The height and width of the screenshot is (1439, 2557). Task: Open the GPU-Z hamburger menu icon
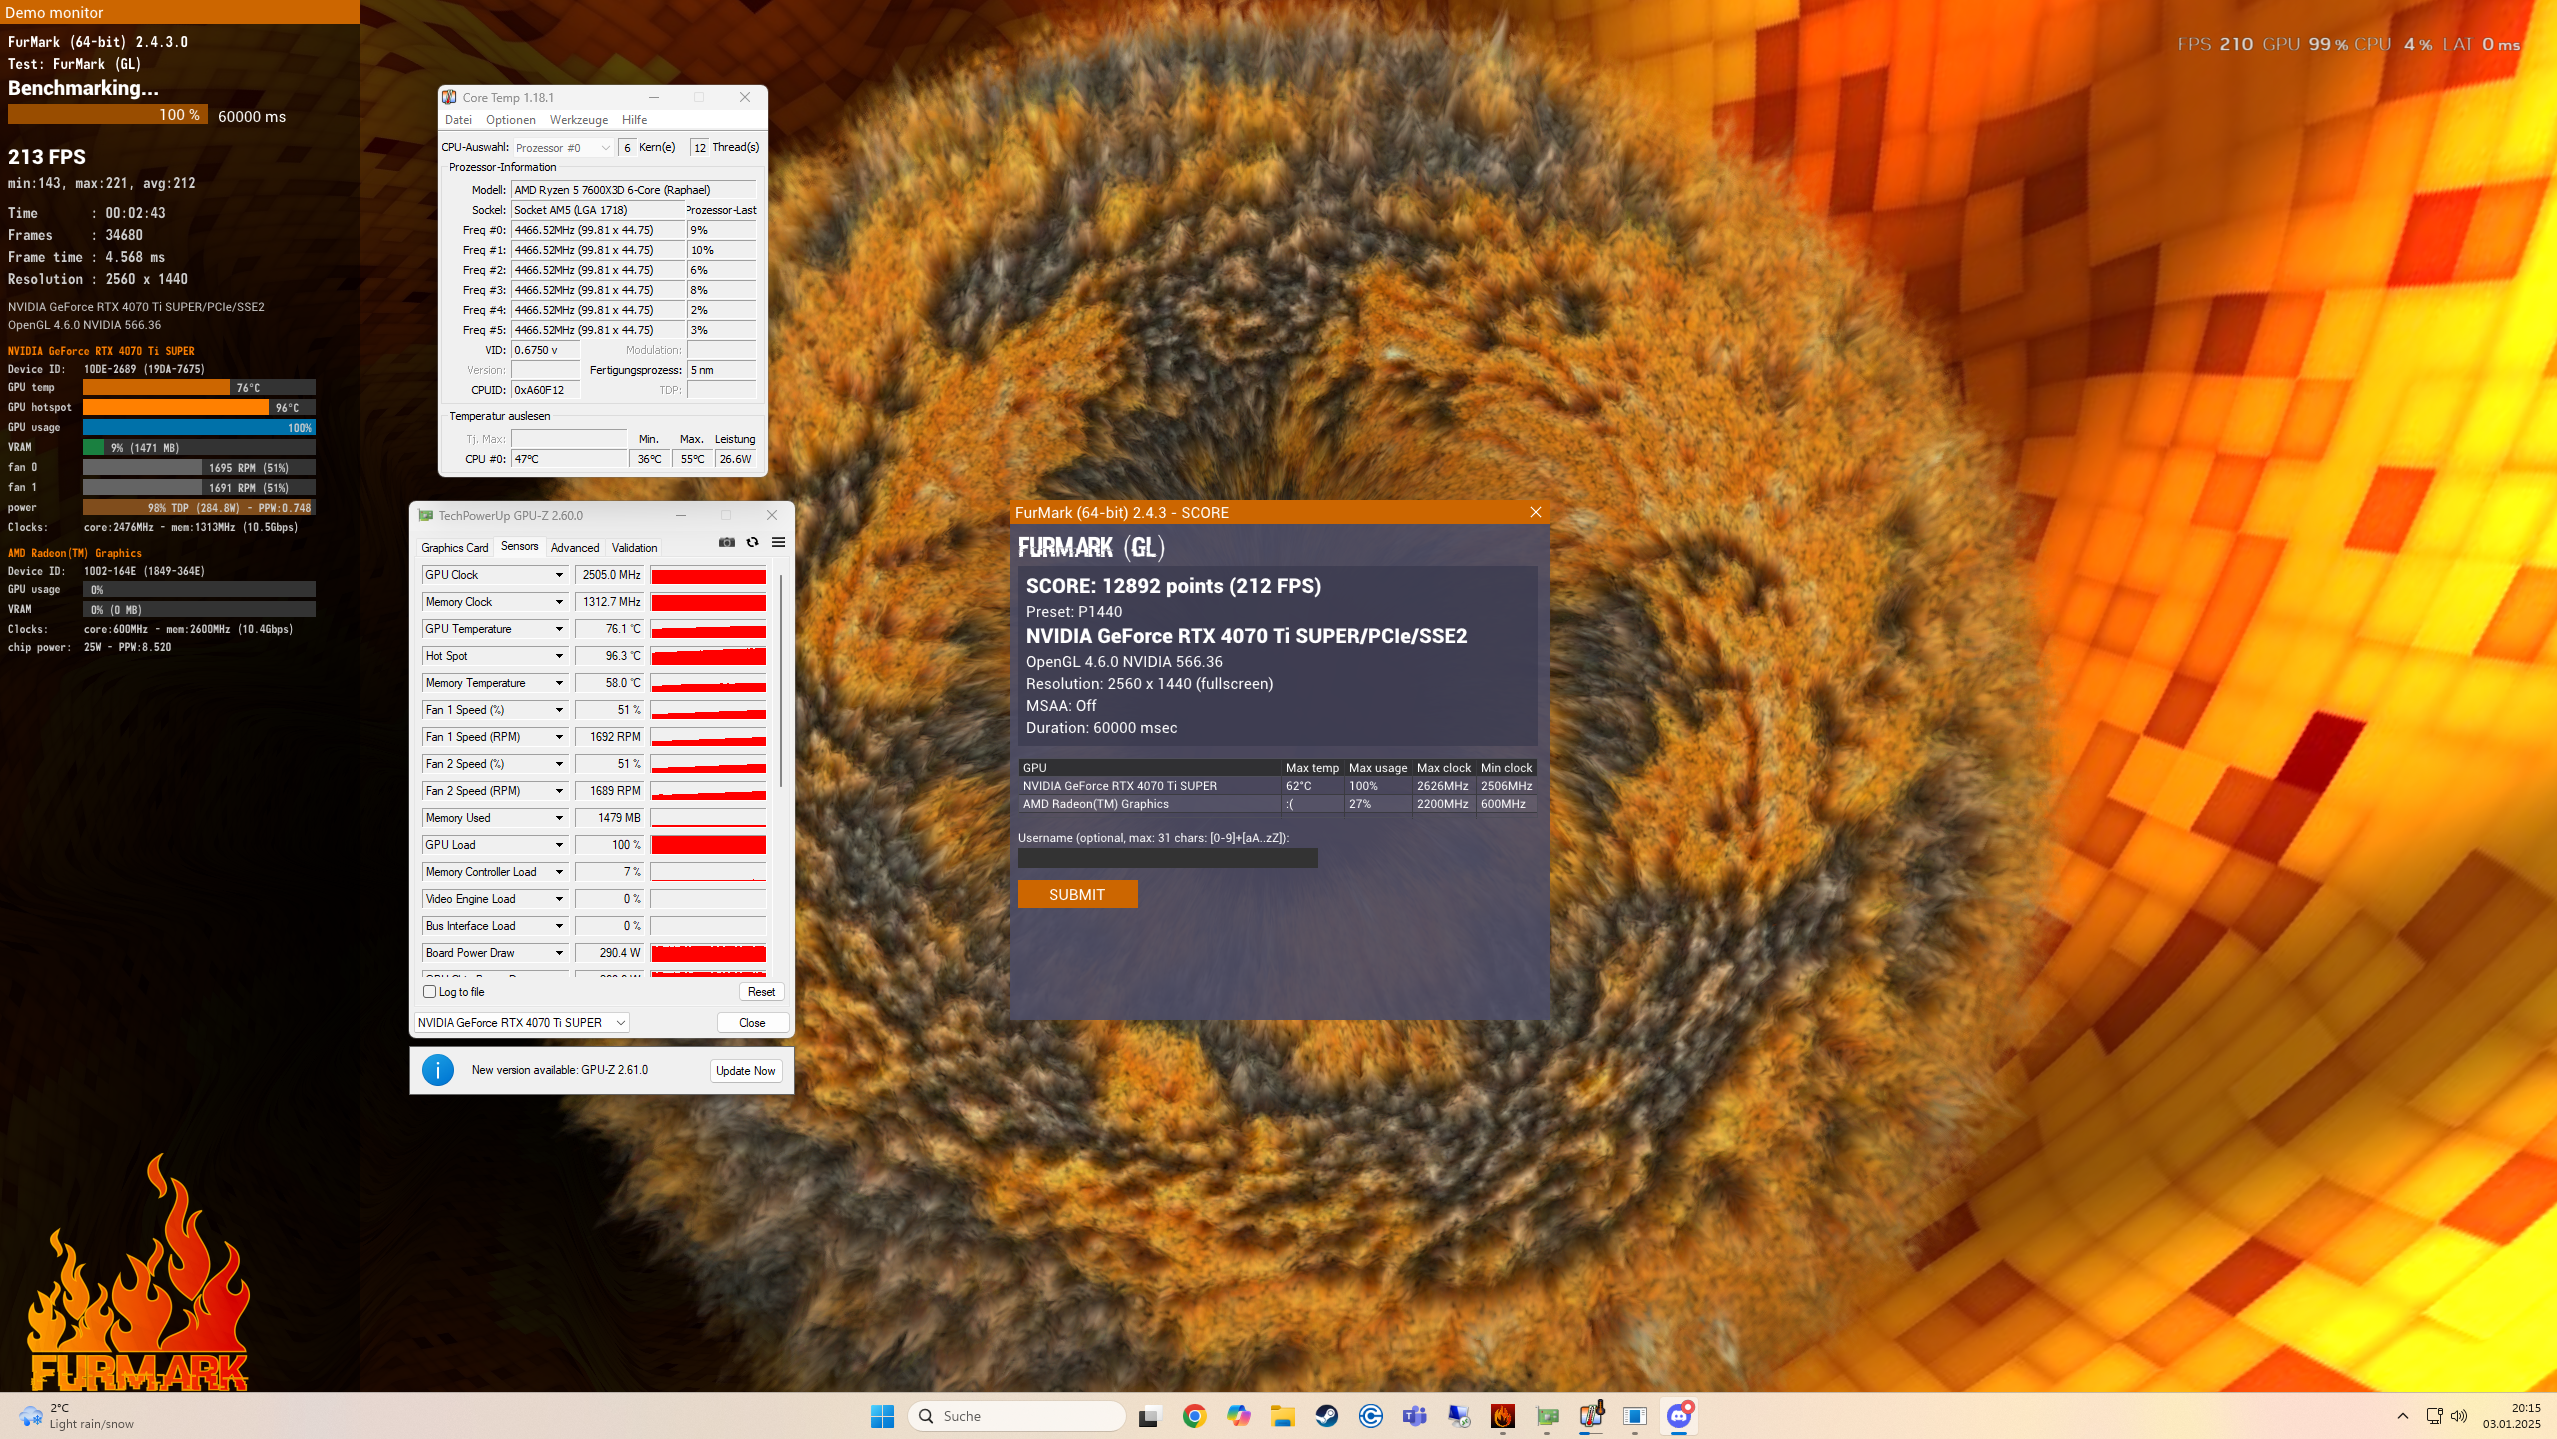click(x=778, y=542)
